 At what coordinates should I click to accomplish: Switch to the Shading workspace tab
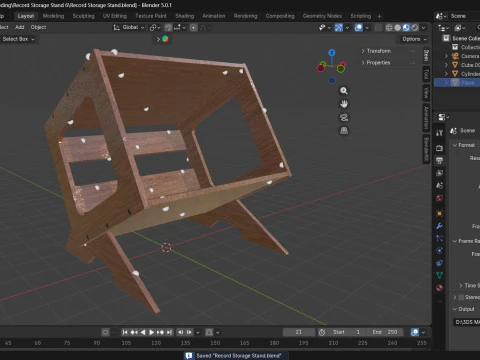[185, 16]
